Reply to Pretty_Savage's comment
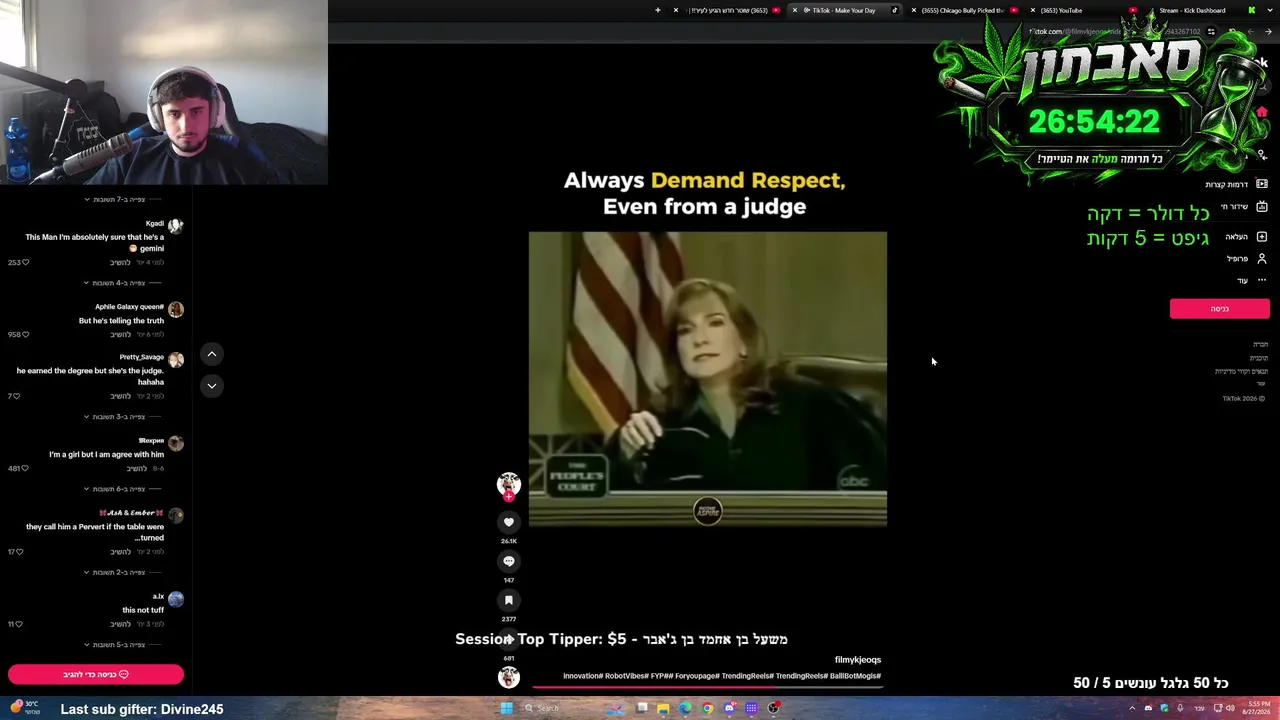 click(120, 396)
